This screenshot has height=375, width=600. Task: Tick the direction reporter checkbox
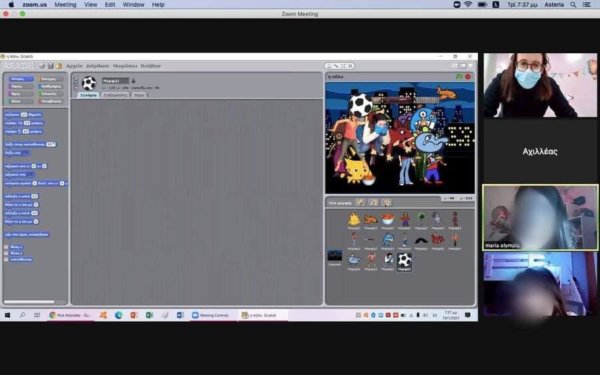6,259
